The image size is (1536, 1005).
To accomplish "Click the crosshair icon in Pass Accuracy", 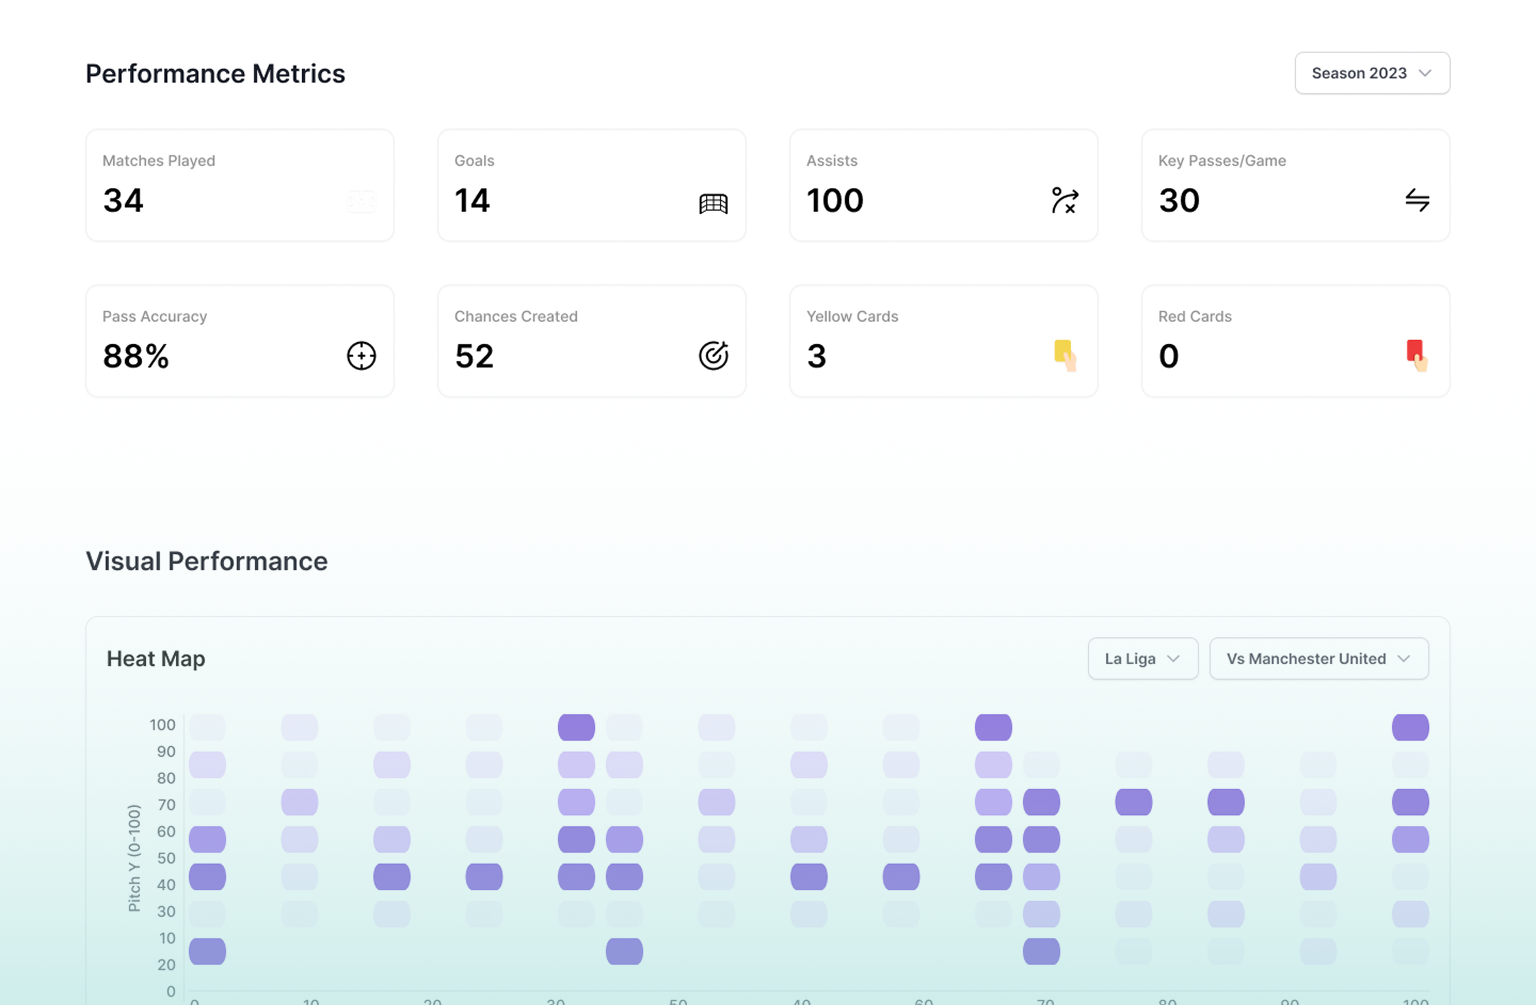I will pos(361,356).
